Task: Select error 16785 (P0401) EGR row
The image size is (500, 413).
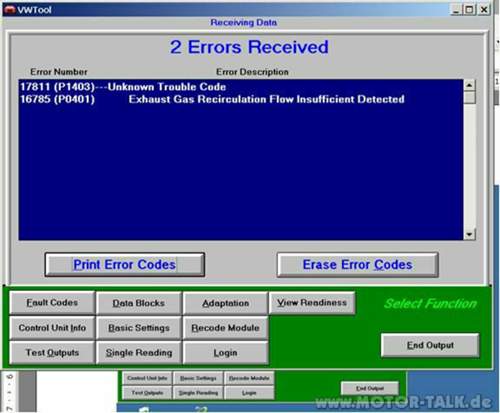Action: click(241, 99)
